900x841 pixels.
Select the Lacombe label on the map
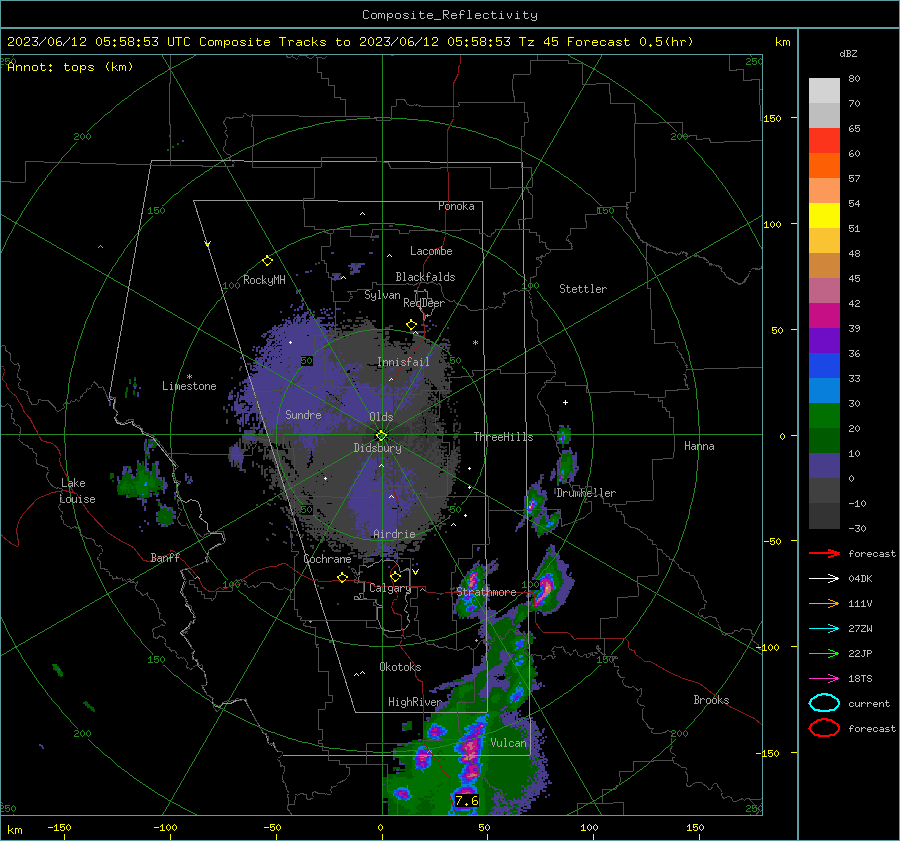430,251
